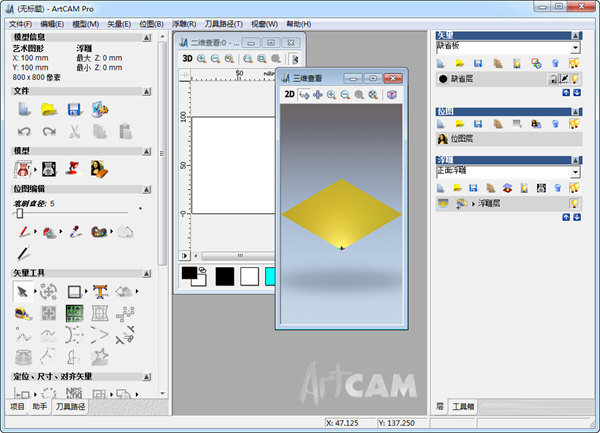The image size is (600, 433).
Task: Click the 2D view horizontal scrollbar
Action: (238, 256)
